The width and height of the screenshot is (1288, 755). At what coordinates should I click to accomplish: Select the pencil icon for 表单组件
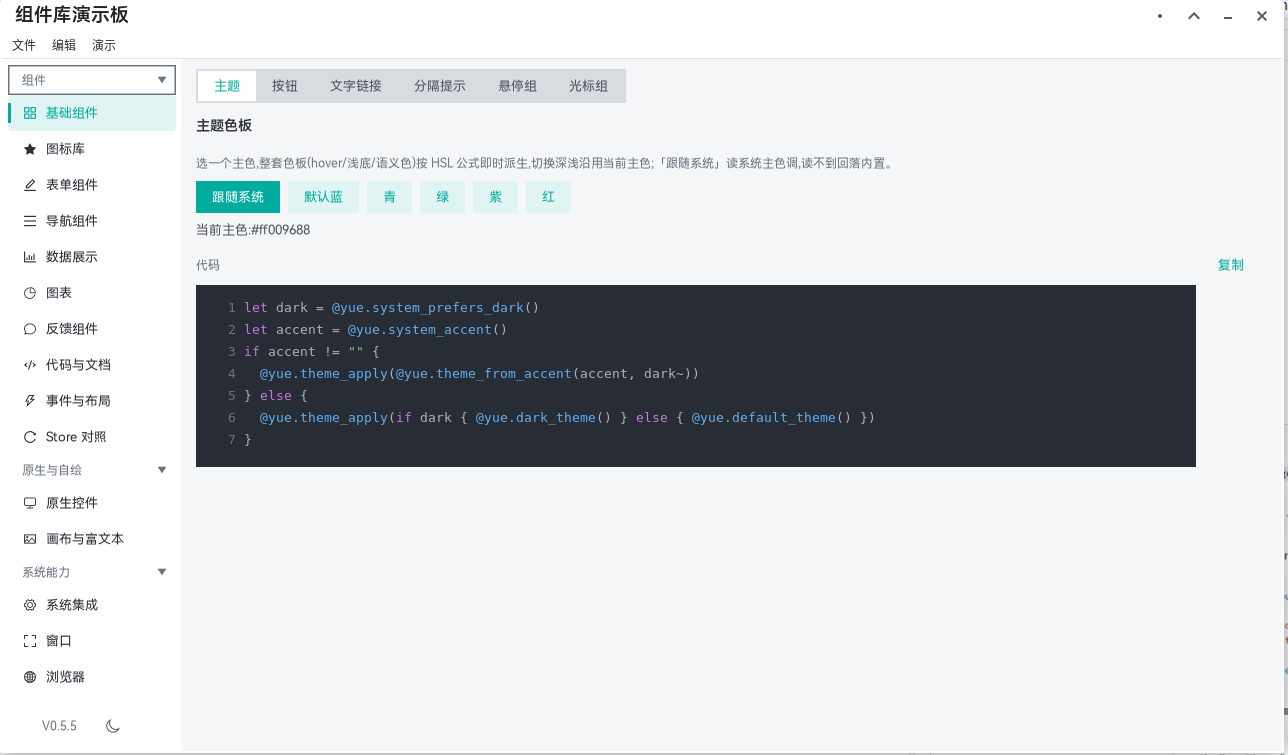pos(30,185)
